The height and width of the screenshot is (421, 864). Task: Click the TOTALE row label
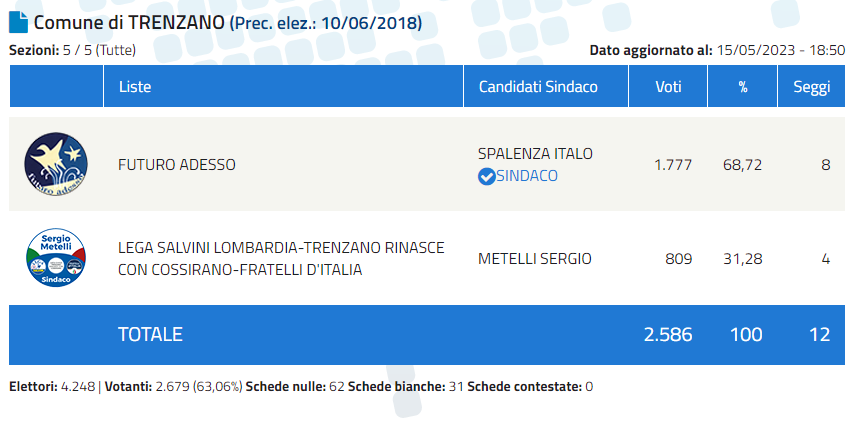coord(150,334)
